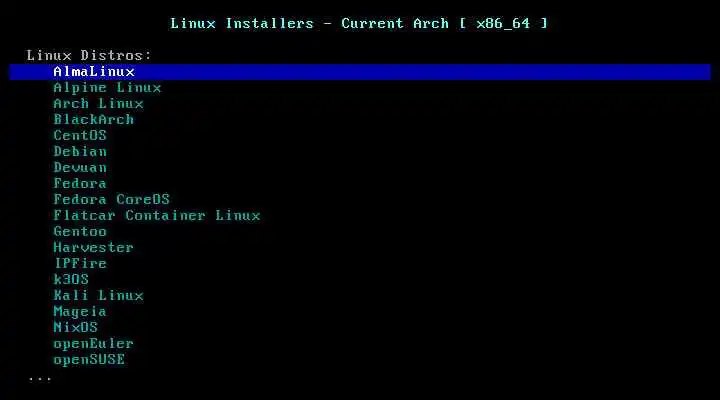Click the ellipsis showing more entries
Screen dimensions: 720x400
[40, 379]
